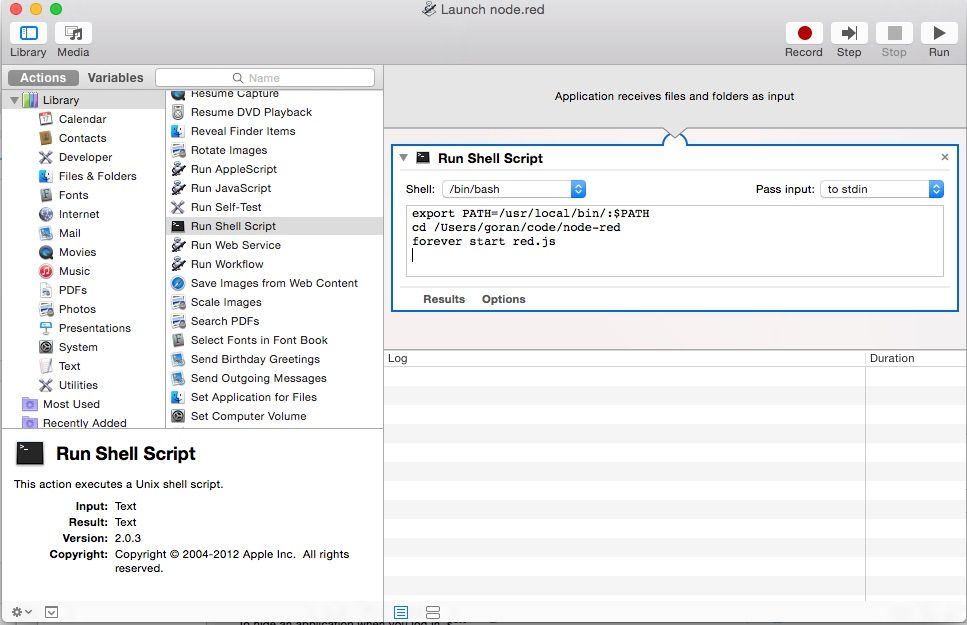Image resolution: width=967 pixels, height=625 pixels.
Task: Select the Text category in Library
Action: click(70, 366)
